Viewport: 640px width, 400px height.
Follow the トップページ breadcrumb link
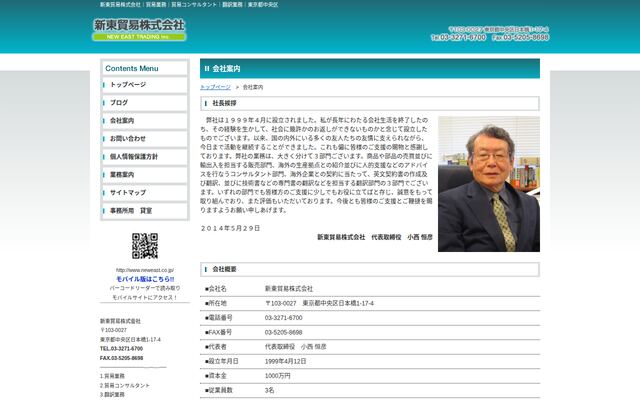(x=215, y=87)
